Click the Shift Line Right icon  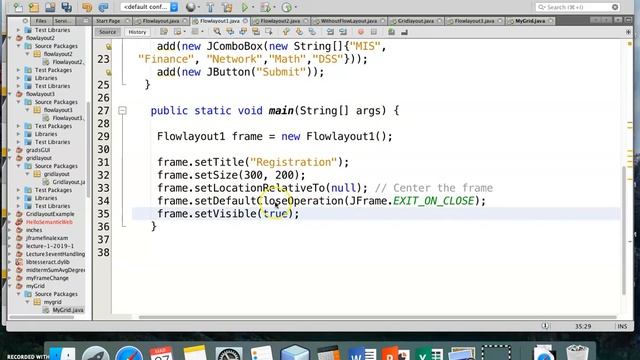coord(343,32)
